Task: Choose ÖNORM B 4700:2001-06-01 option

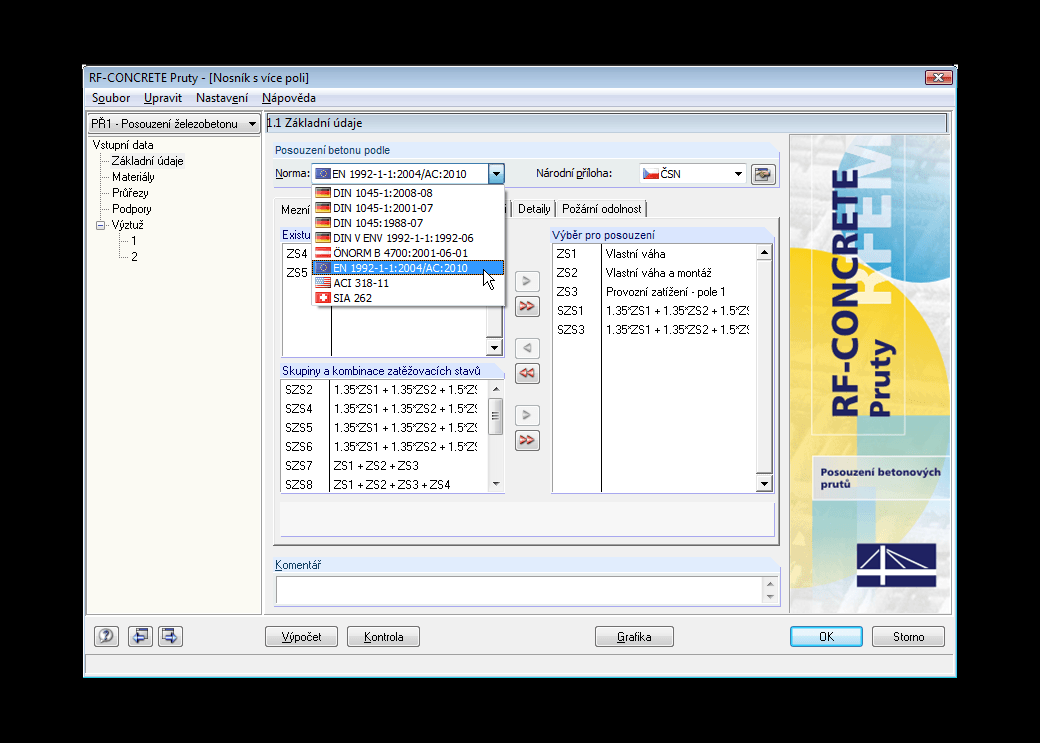Action: pos(408,253)
